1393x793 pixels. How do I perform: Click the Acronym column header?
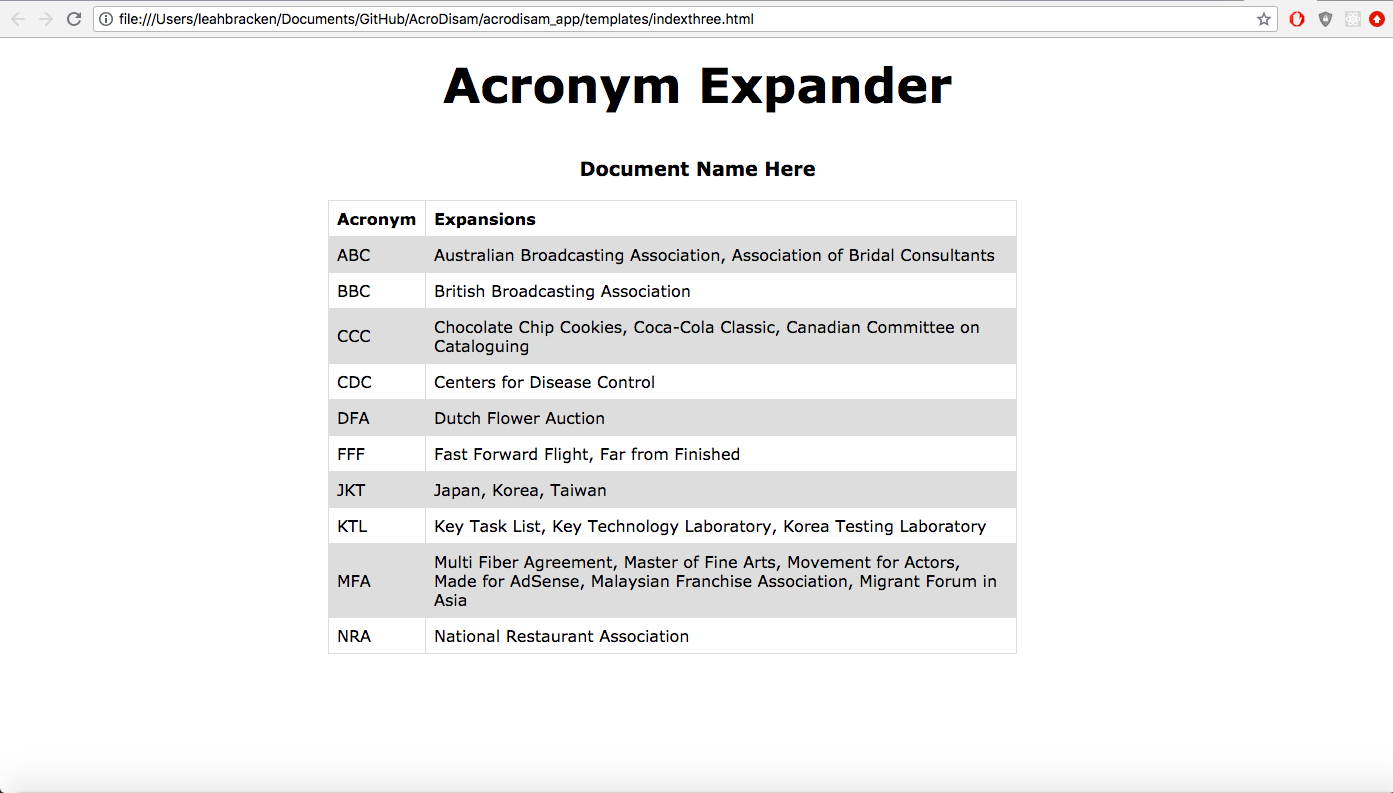376,219
